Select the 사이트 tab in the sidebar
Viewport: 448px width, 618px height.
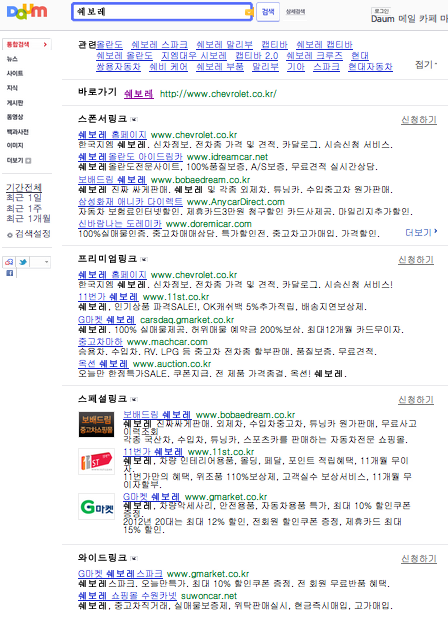click(15, 73)
